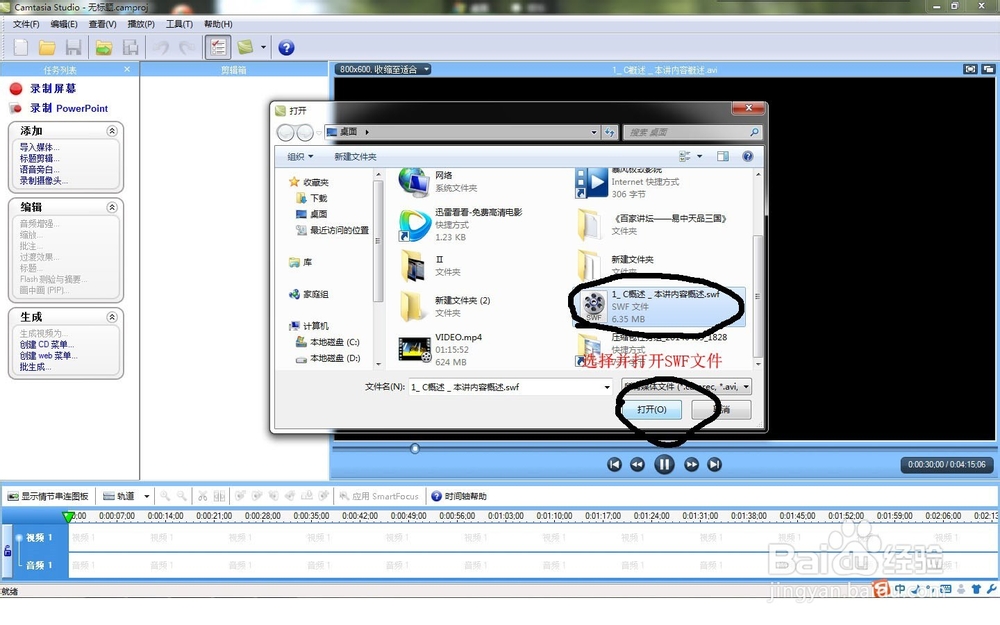Click the previous clip playback button
1000x625 pixels.
tap(614, 464)
